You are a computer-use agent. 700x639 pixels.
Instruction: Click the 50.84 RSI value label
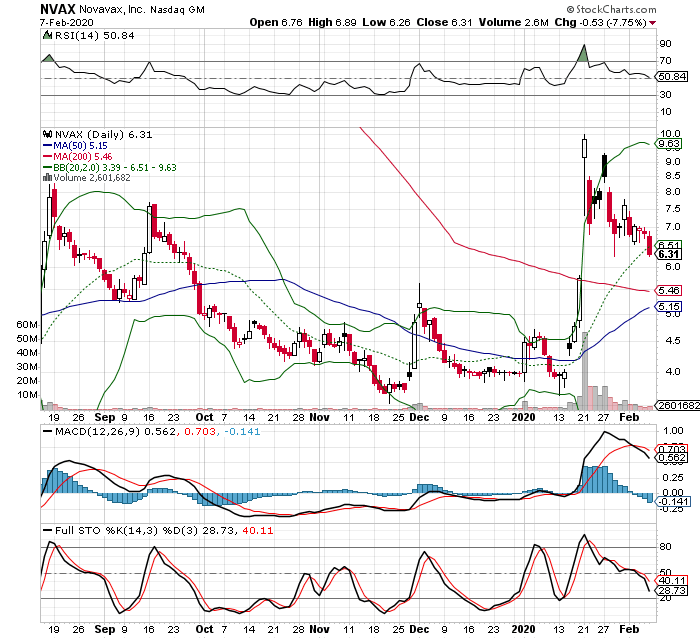[x=669, y=76]
